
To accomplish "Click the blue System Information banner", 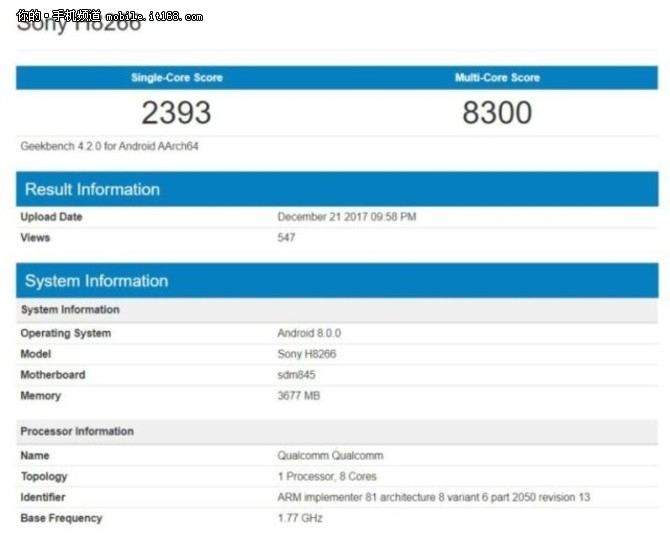I will [96, 281].
